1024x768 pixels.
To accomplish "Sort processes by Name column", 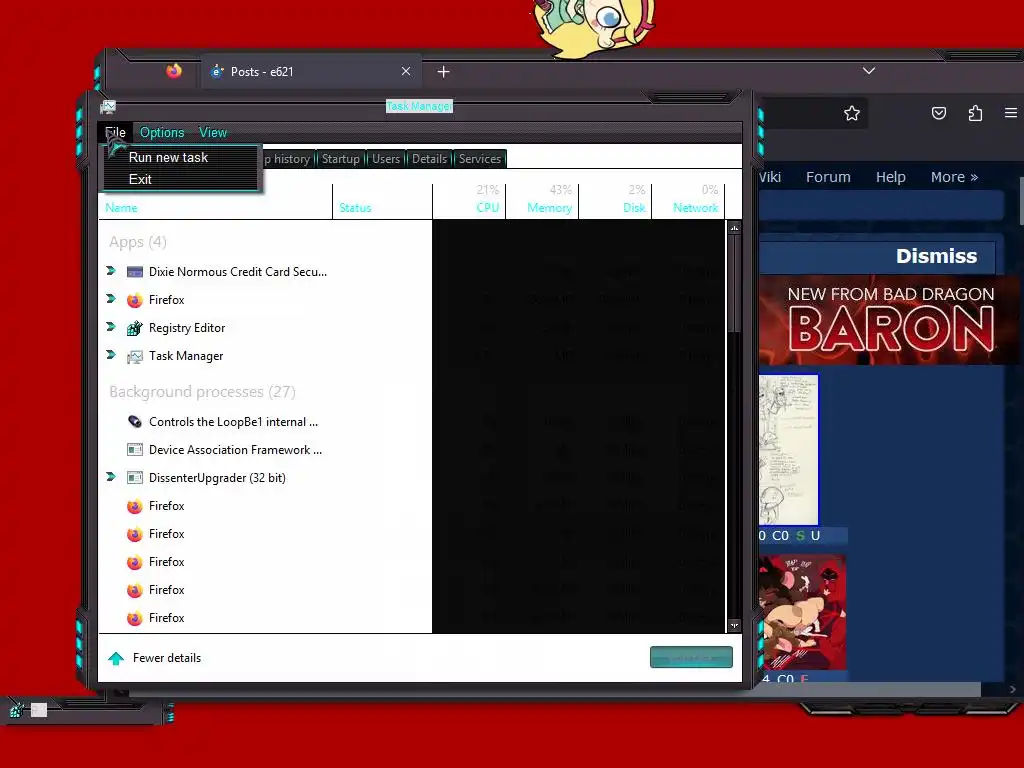I will click(x=121, y=208).
